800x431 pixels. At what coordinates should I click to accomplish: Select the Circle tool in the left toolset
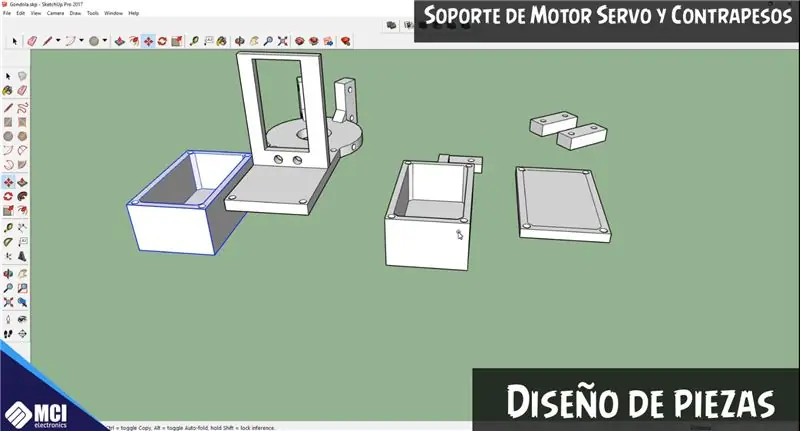point(8,136)
